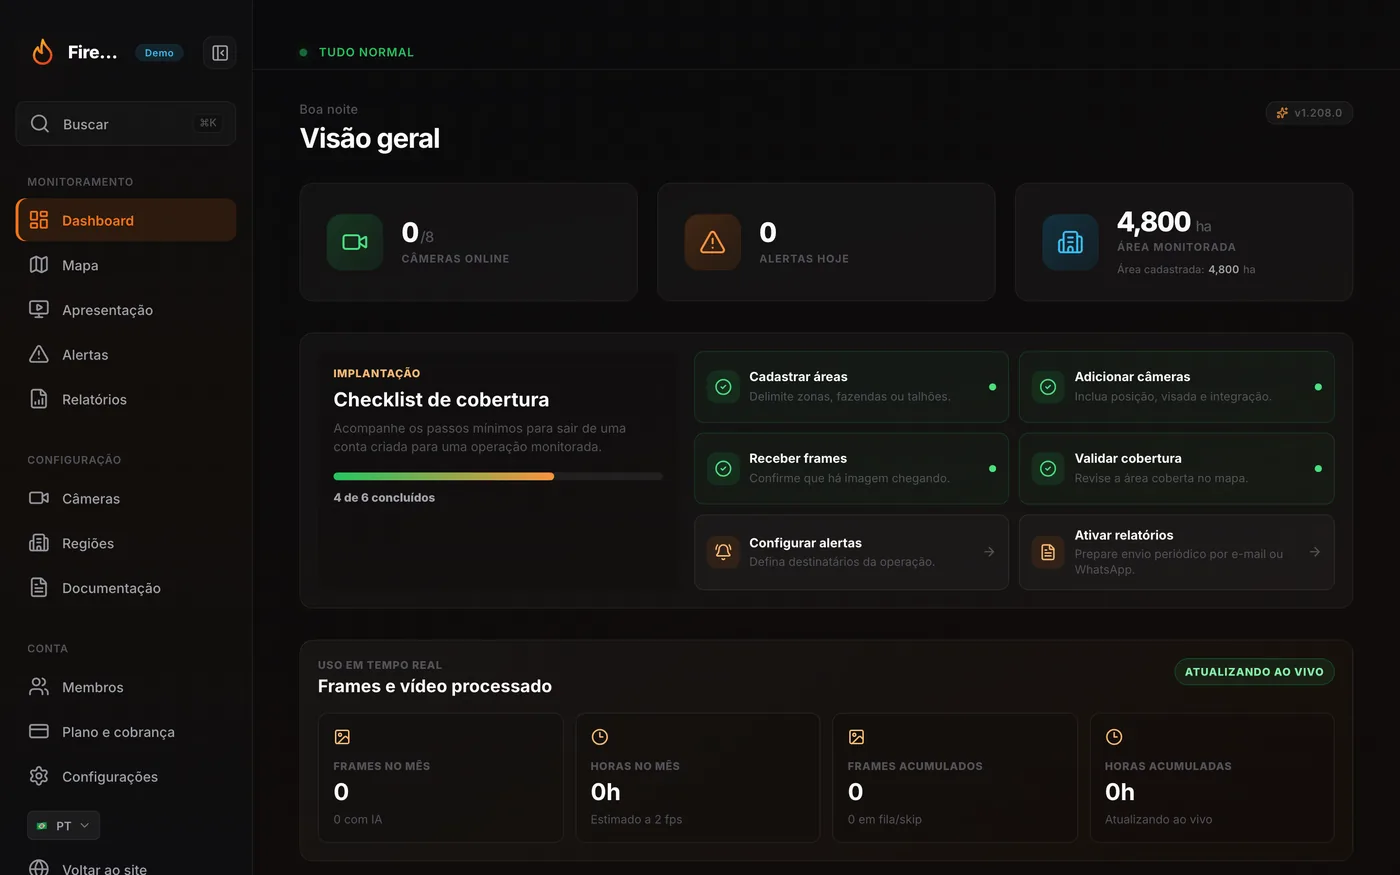This screenshot has height=875, width=1400.
Task: Go to Mapa in the sidebar
Action: tap(126, 265)
